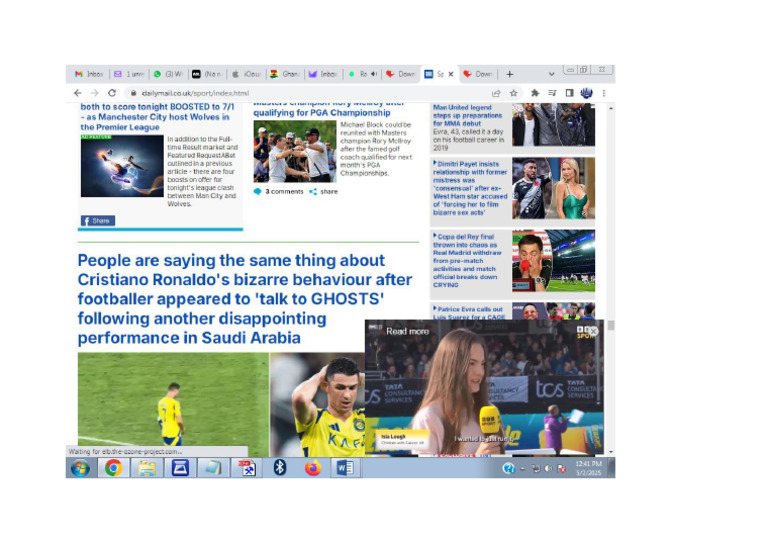Image resolution: width=768 pixels, height=543 pixels.
Task: Open the media control queue icon
Action: pos(552,93)
